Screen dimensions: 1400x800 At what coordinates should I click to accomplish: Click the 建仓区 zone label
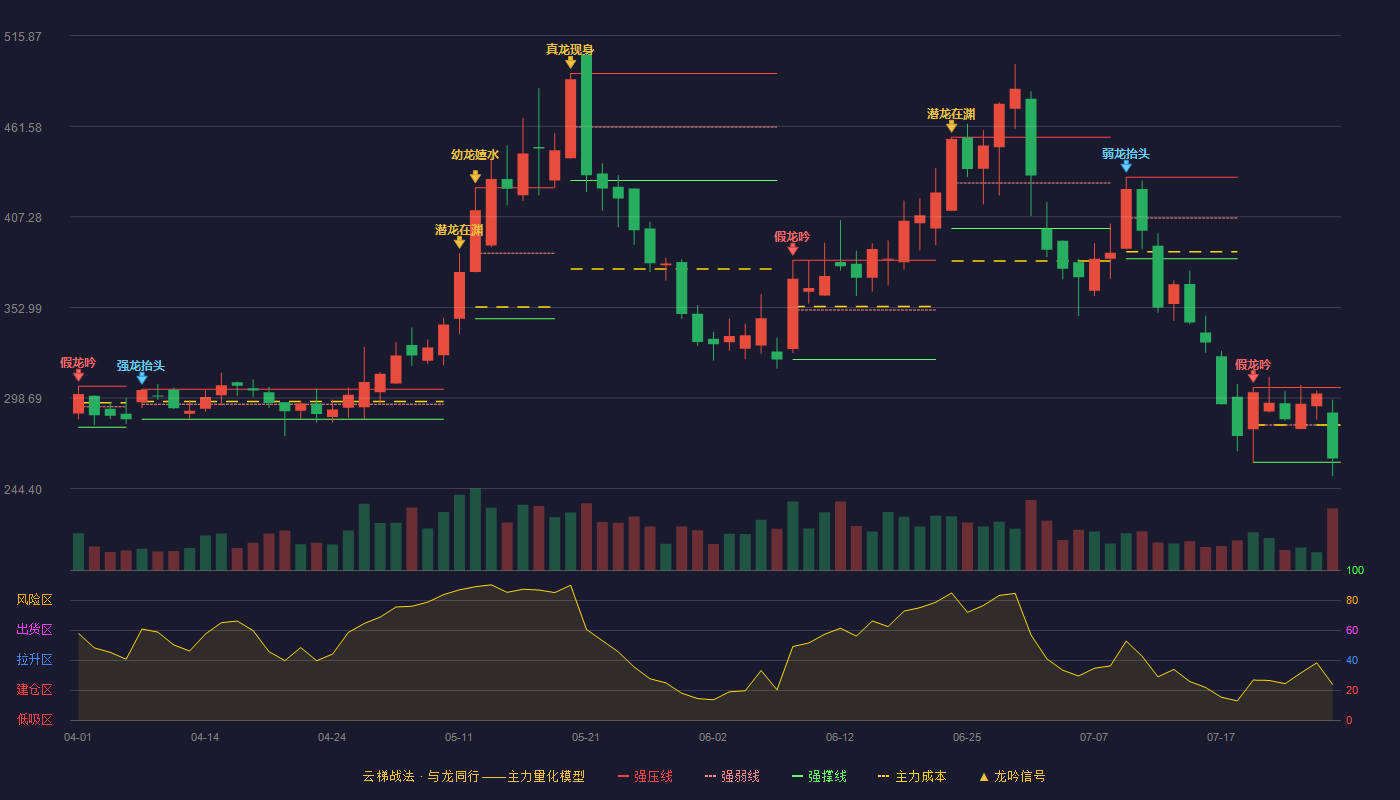(34, 690)
